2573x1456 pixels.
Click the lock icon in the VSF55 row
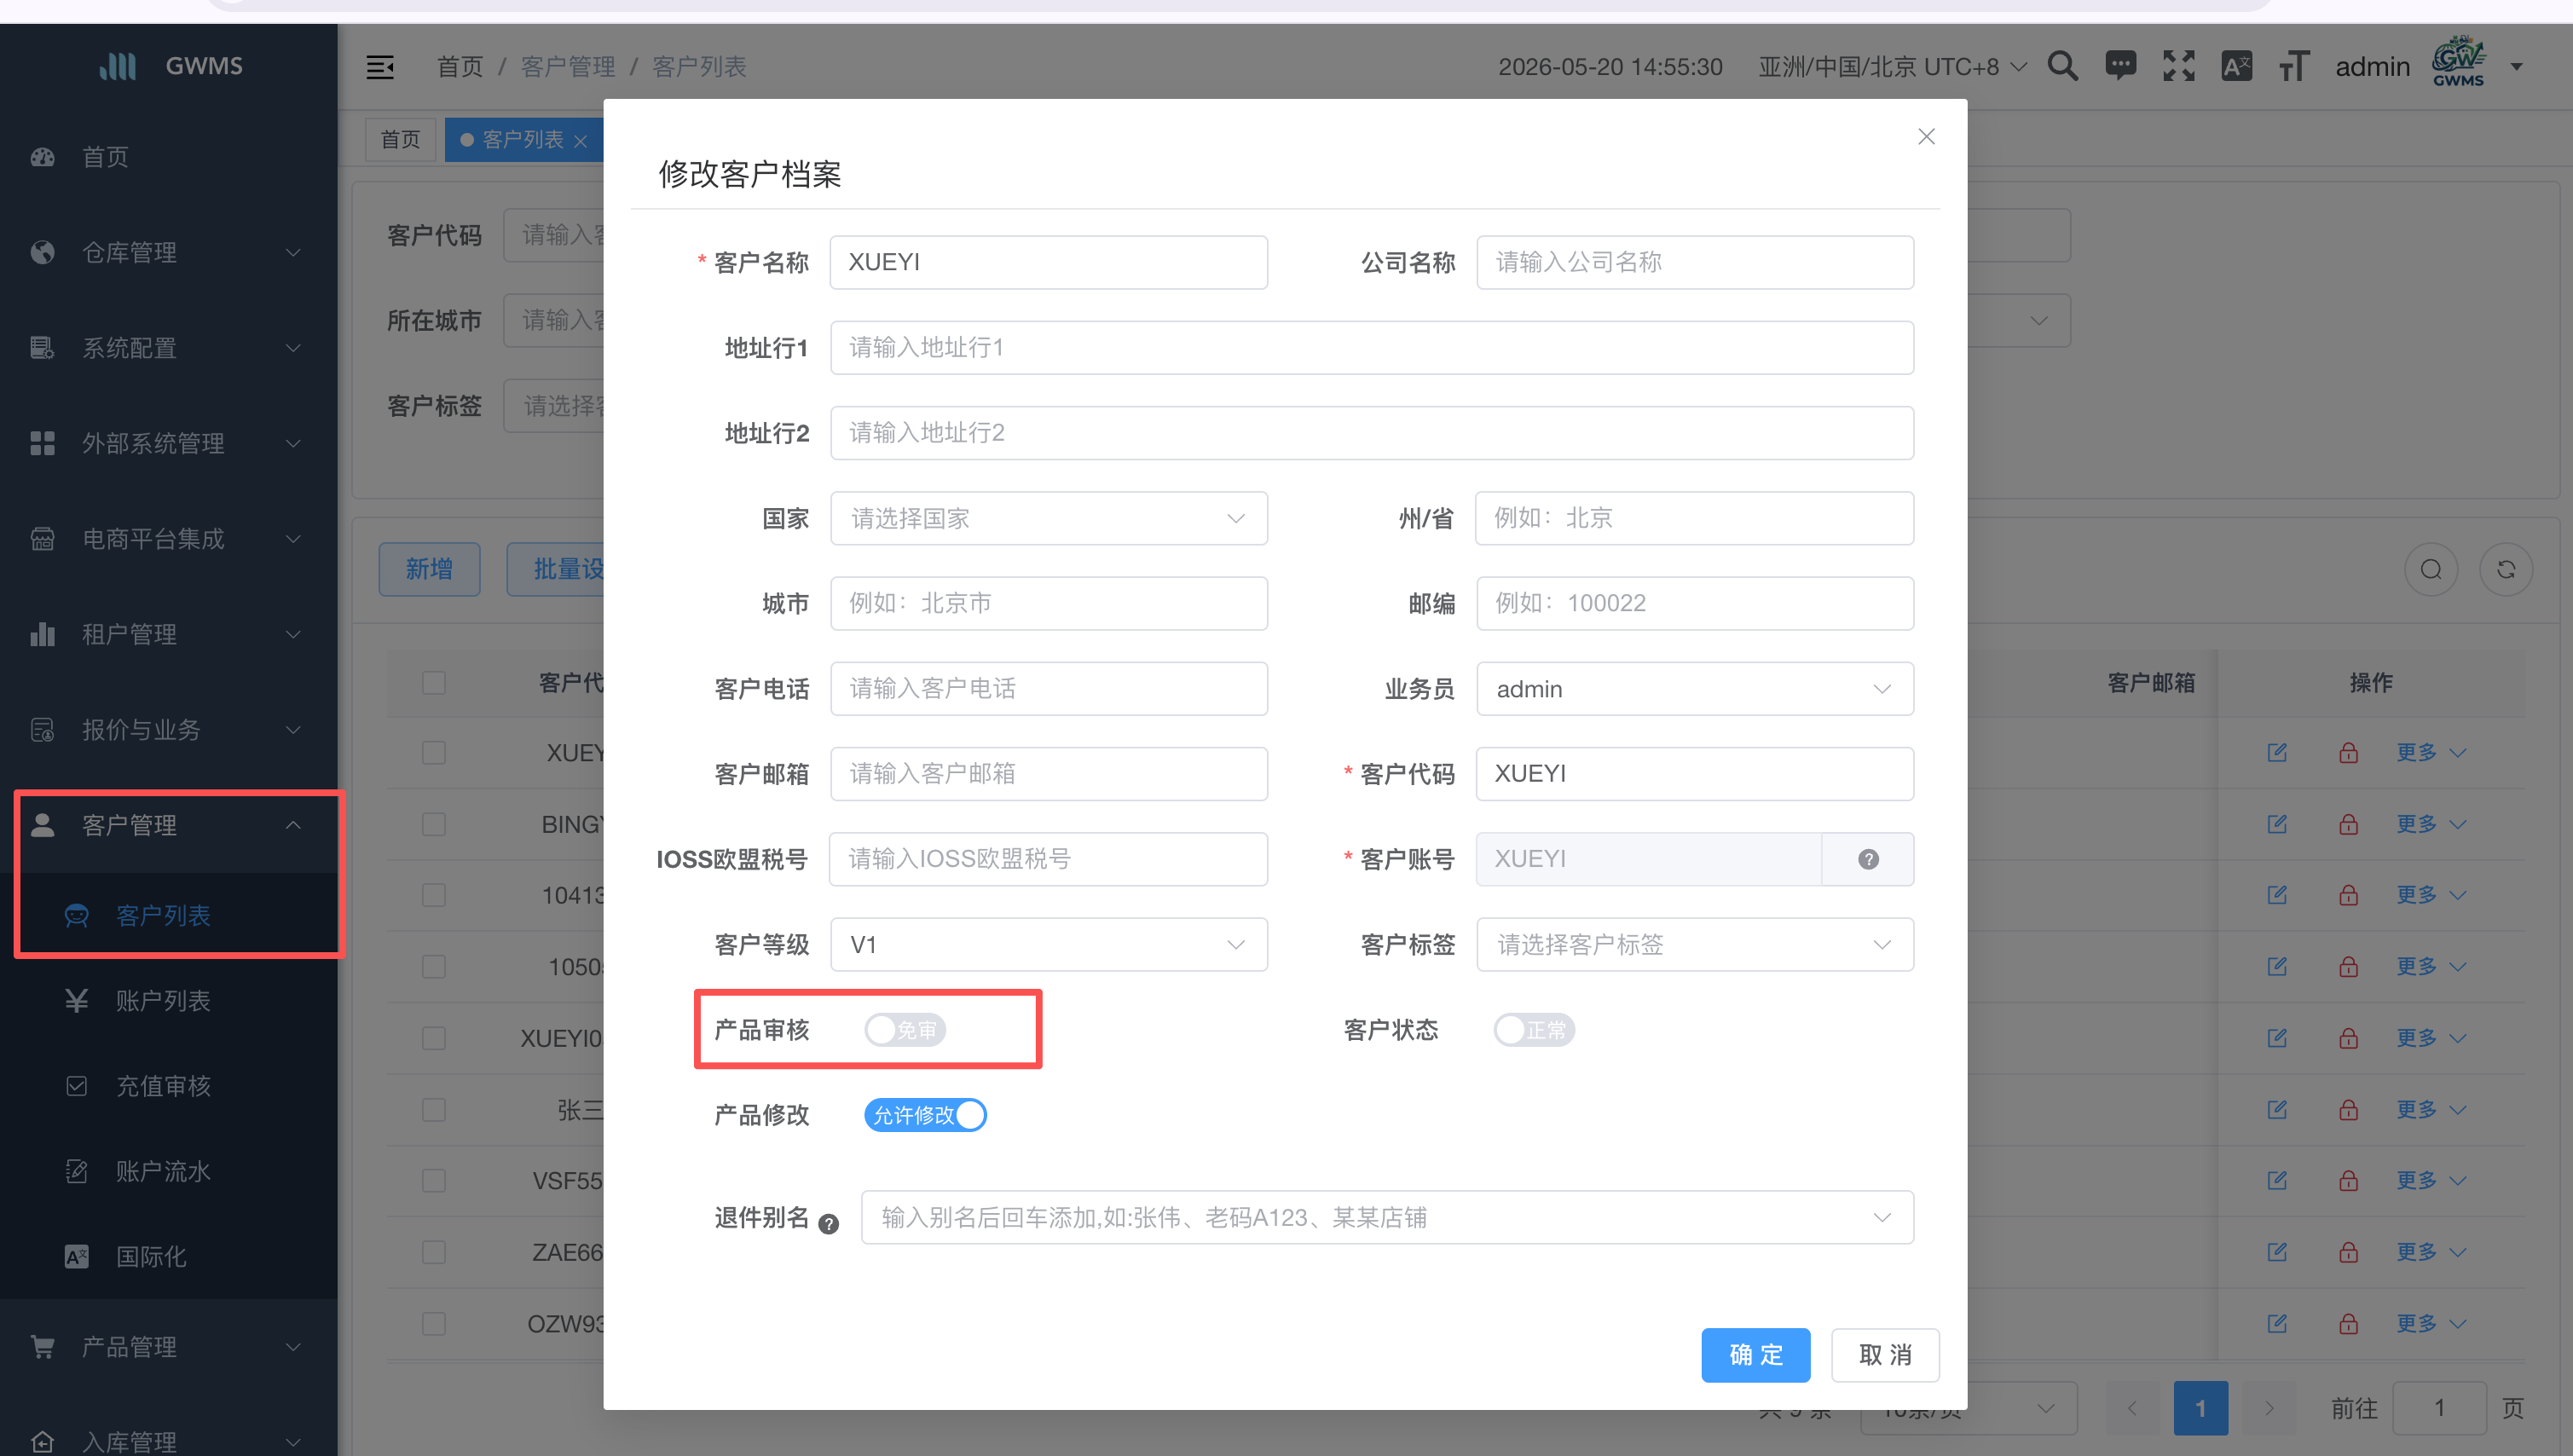coord(2348,1181)
